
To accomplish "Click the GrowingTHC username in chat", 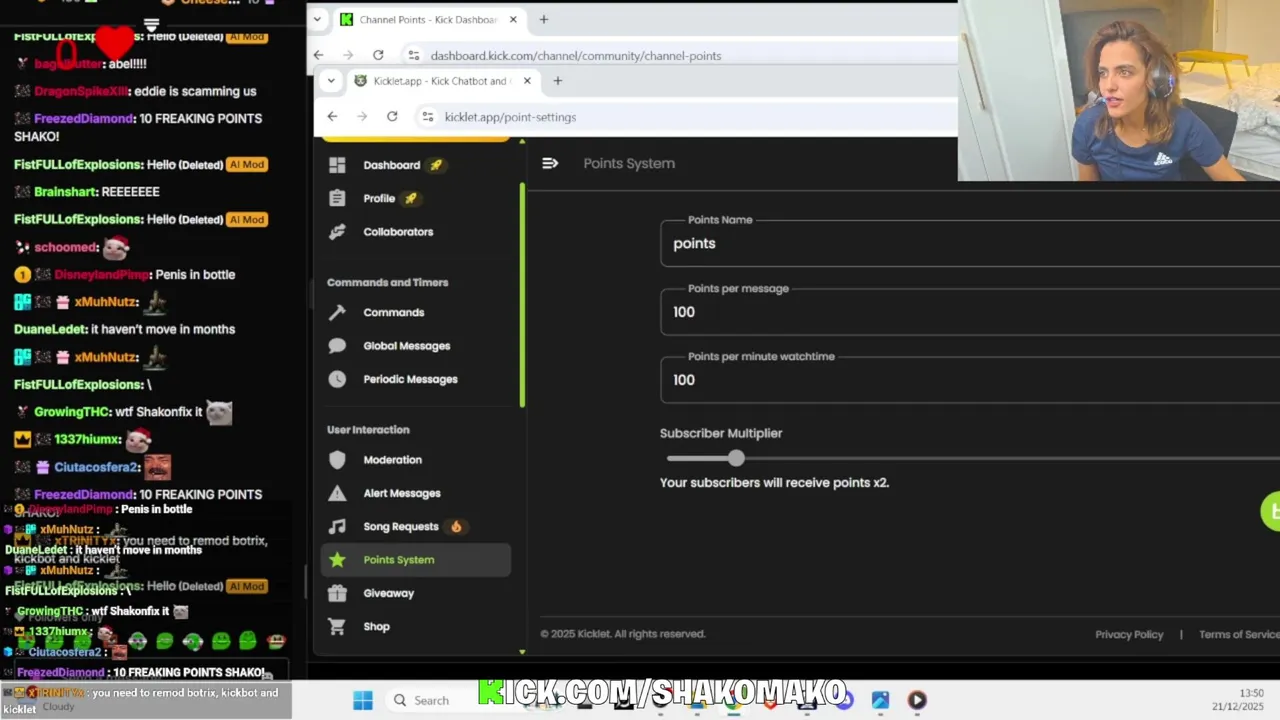I will [x=72, y=411].
